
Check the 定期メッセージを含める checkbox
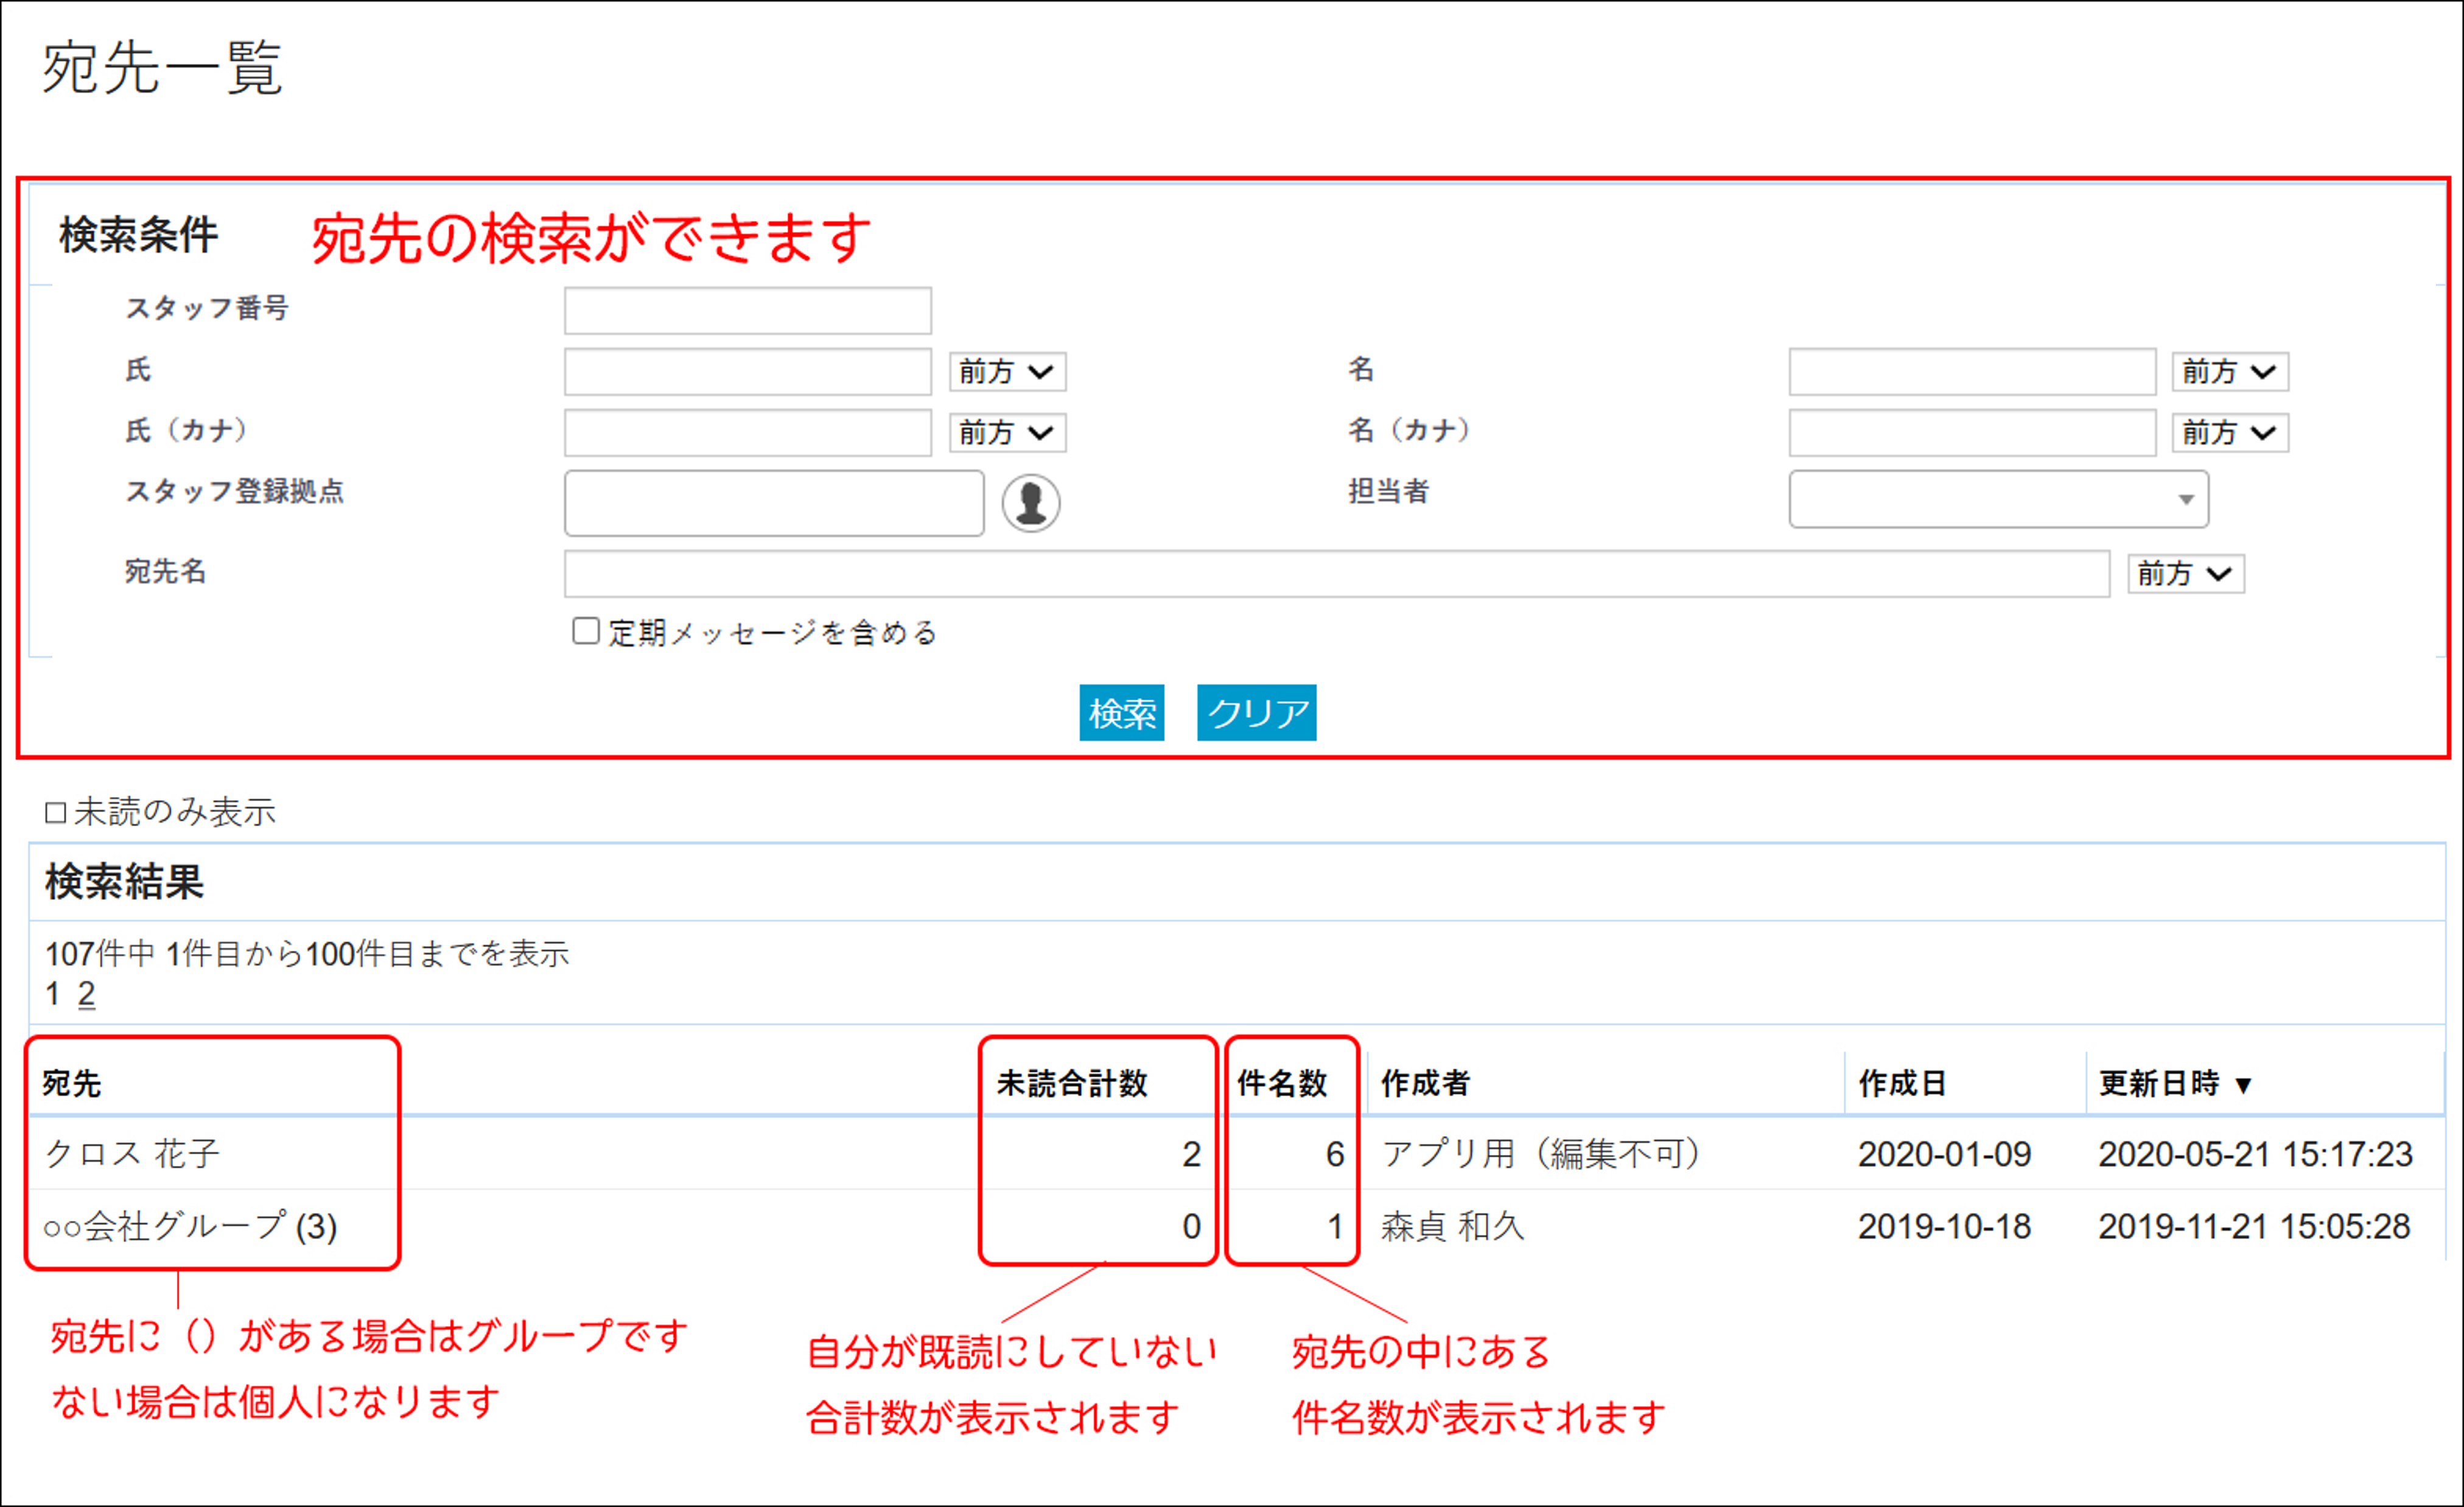[585, 631]
